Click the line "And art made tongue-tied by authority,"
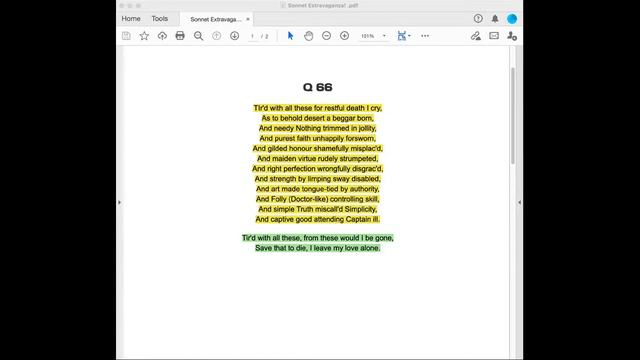 coord(318,189)
